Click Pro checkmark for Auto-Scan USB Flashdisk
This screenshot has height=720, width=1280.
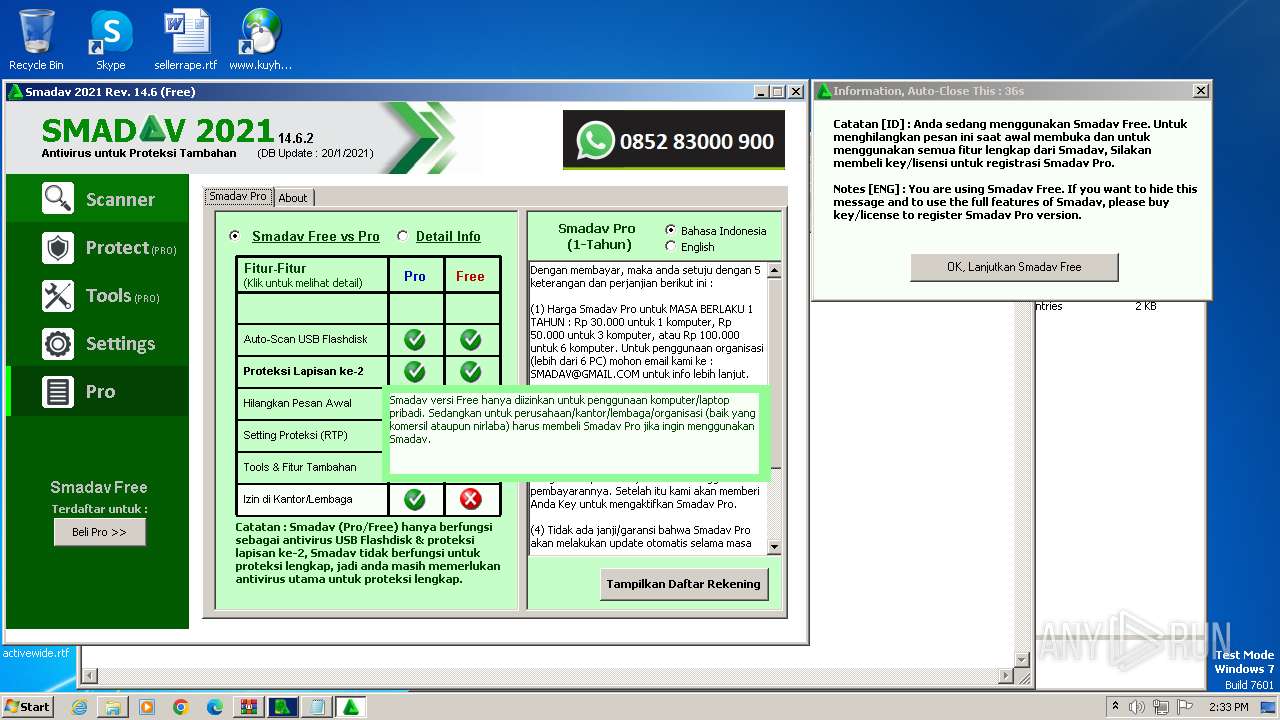(x=415, y=340)
